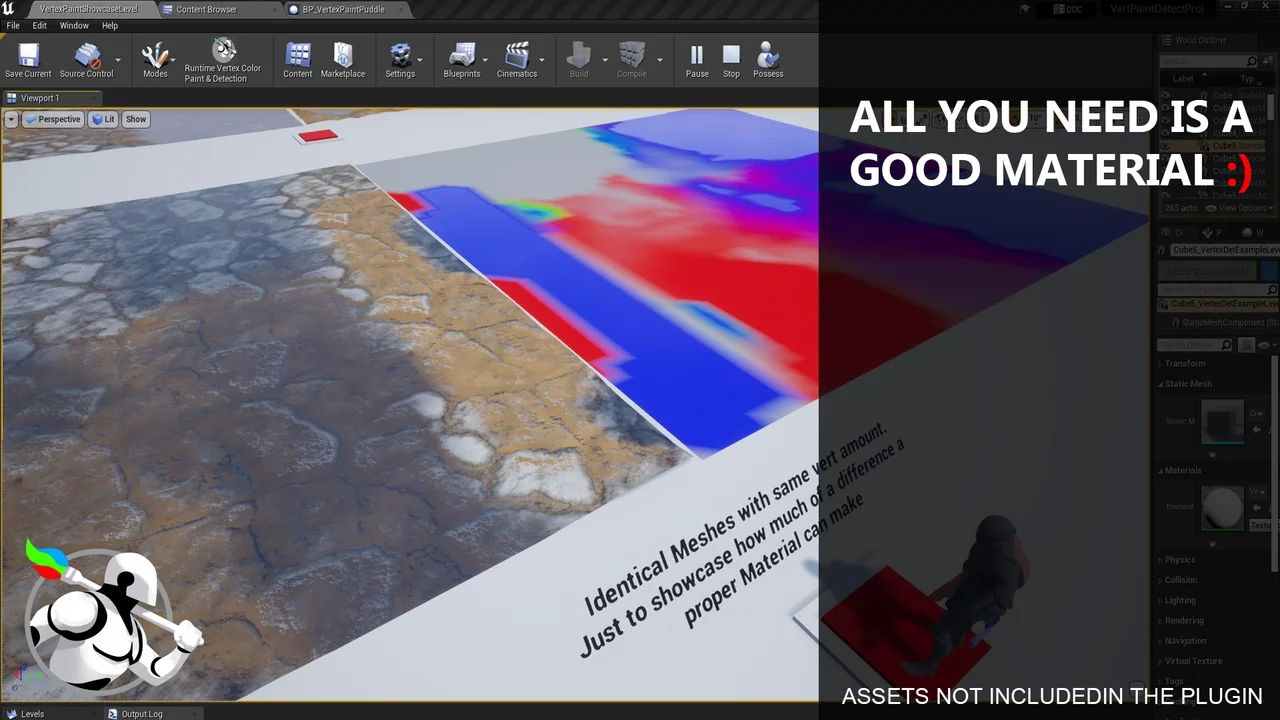The width and height of the screenshot is (1280, 720).
Task: Click the Search Details input field
Action: 1193,344
